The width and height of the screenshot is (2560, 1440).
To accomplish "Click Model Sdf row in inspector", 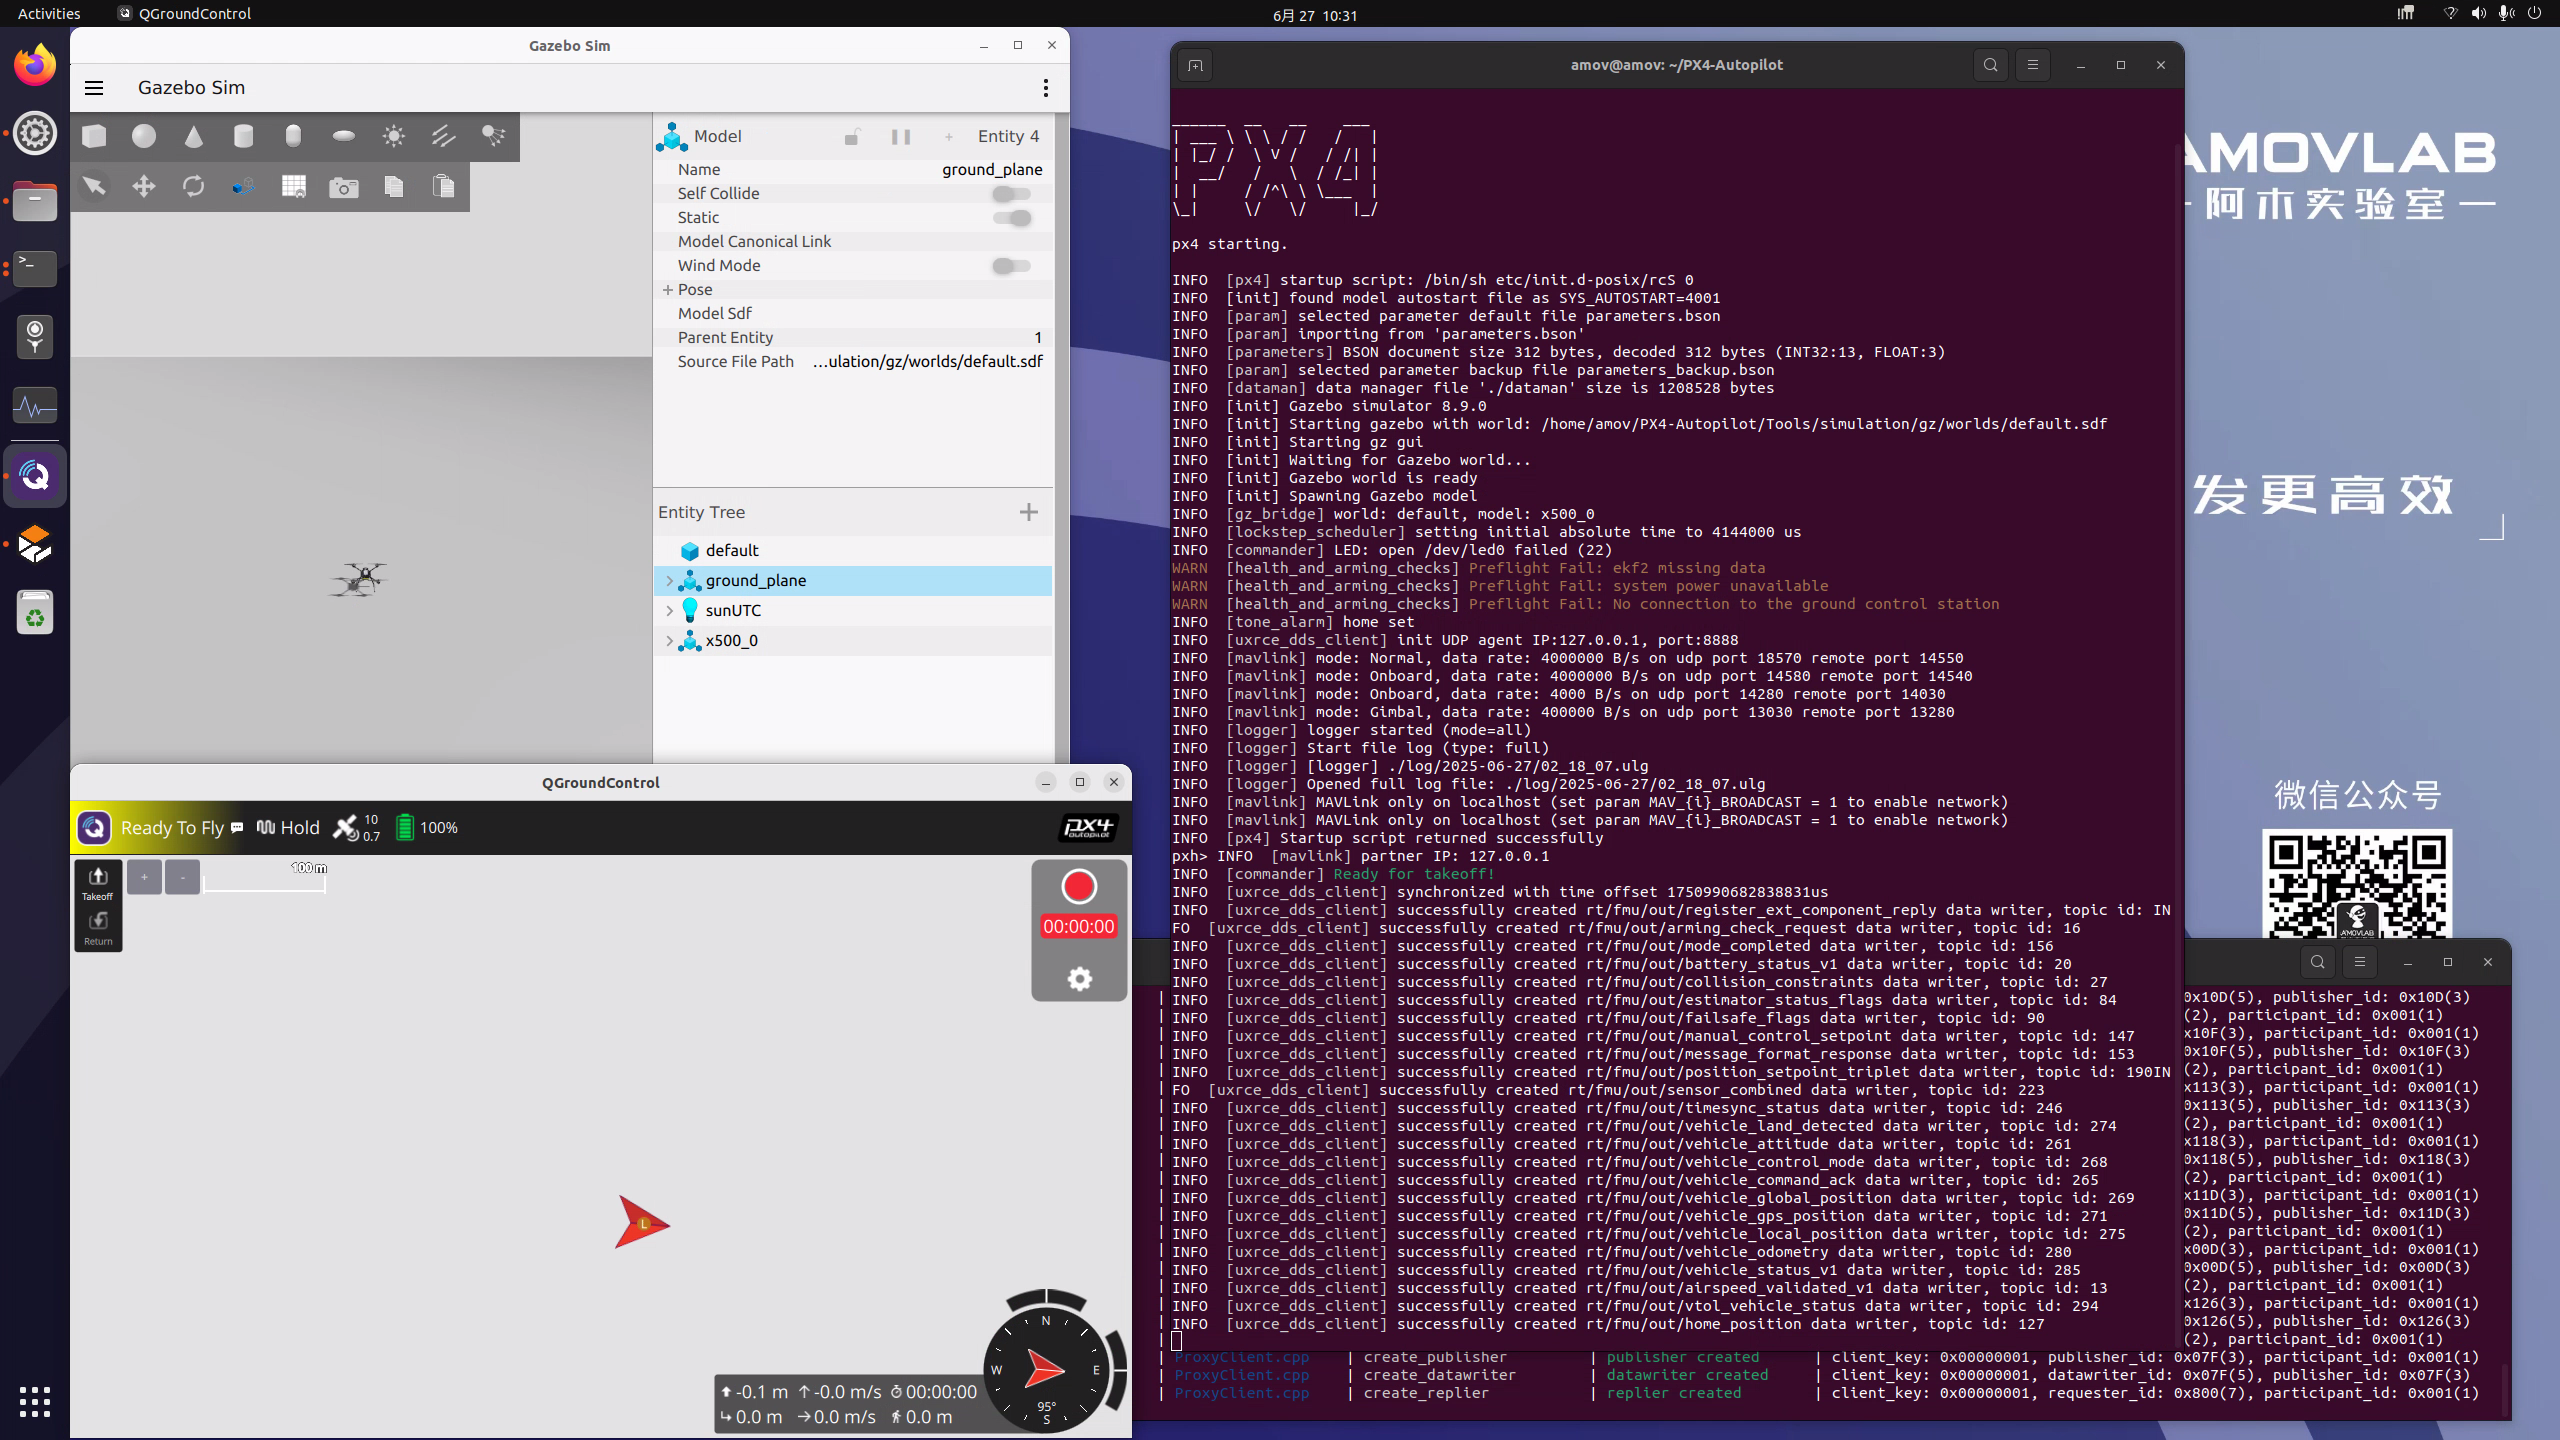I will click(853, 314).
